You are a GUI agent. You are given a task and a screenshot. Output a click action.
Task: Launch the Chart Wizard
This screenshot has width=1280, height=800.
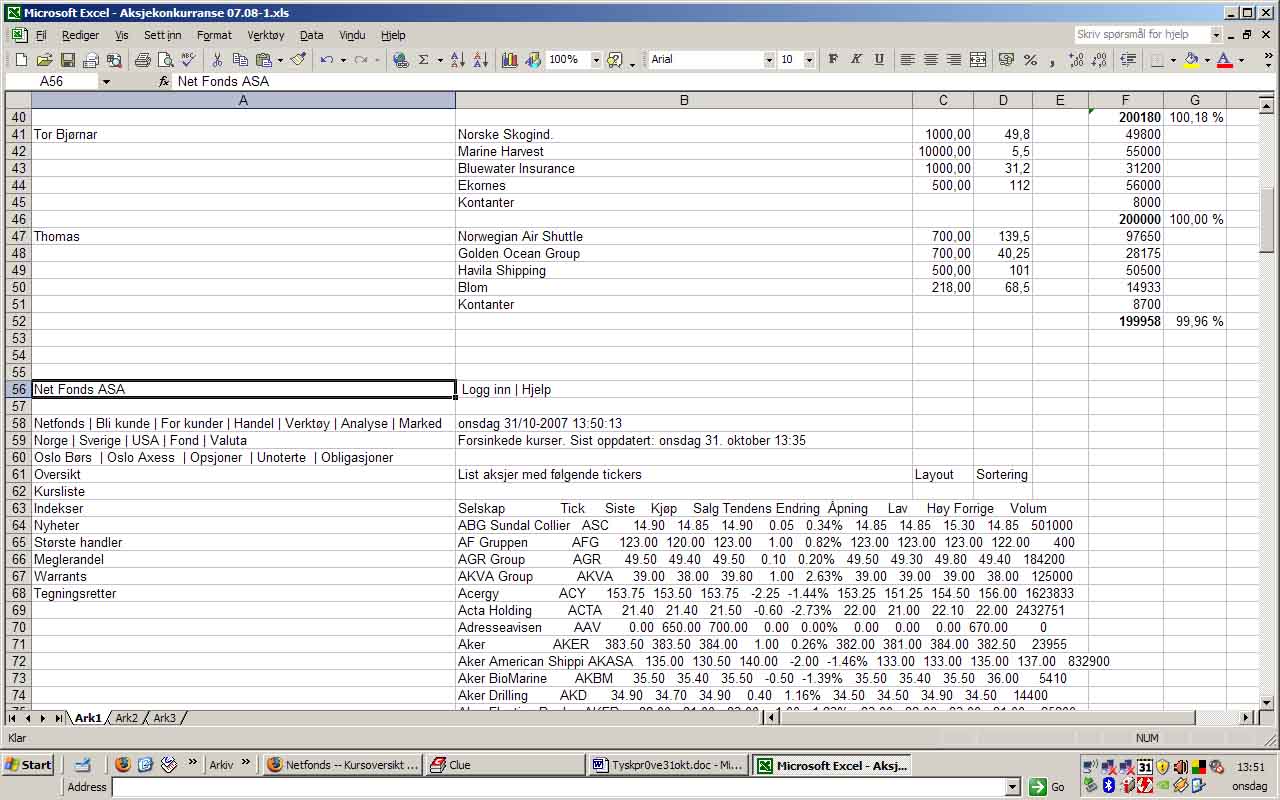click(510, 60)
